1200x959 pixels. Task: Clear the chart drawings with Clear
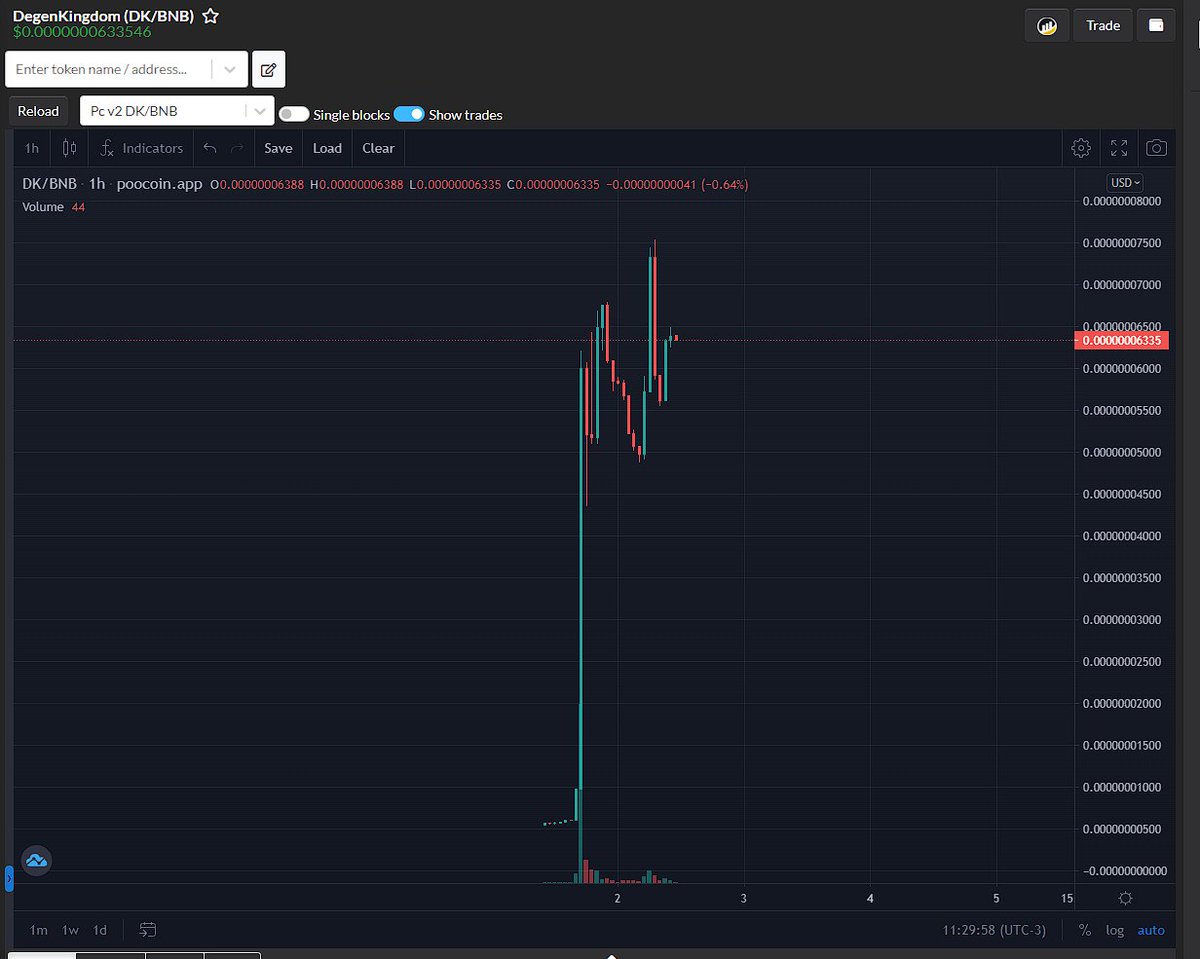pos(378,147)
